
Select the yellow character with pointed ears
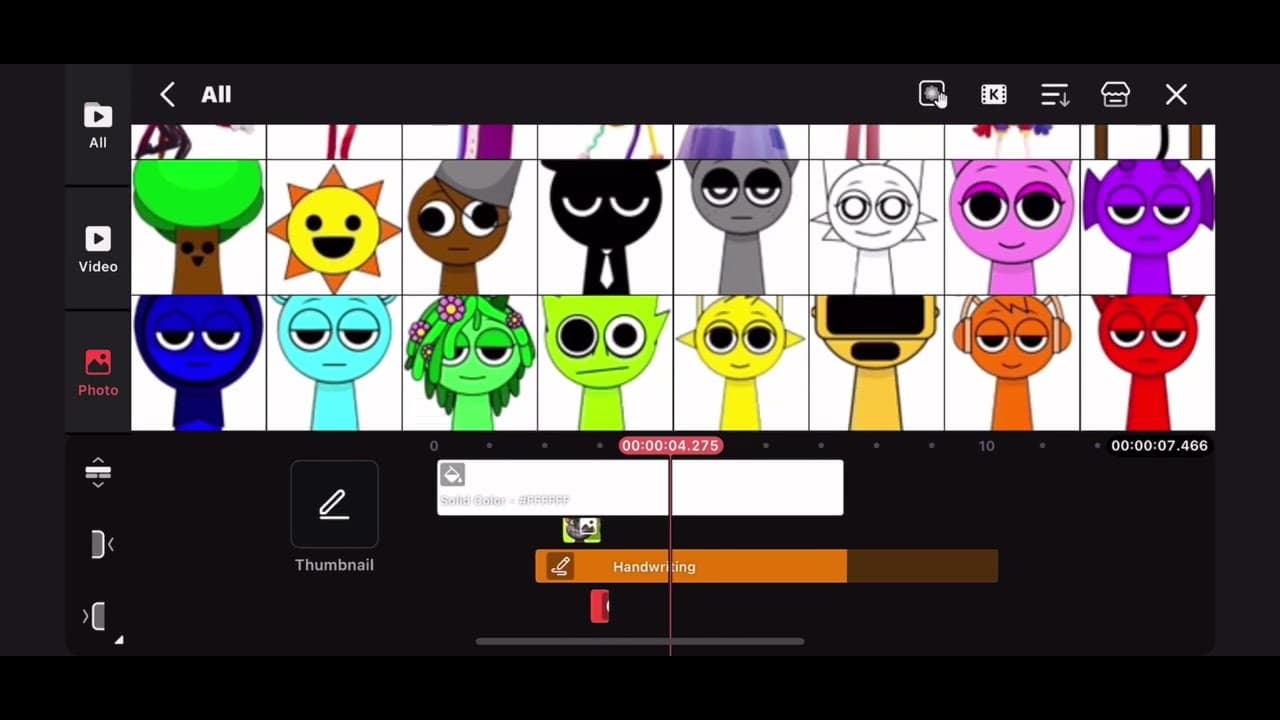[741, 363]
